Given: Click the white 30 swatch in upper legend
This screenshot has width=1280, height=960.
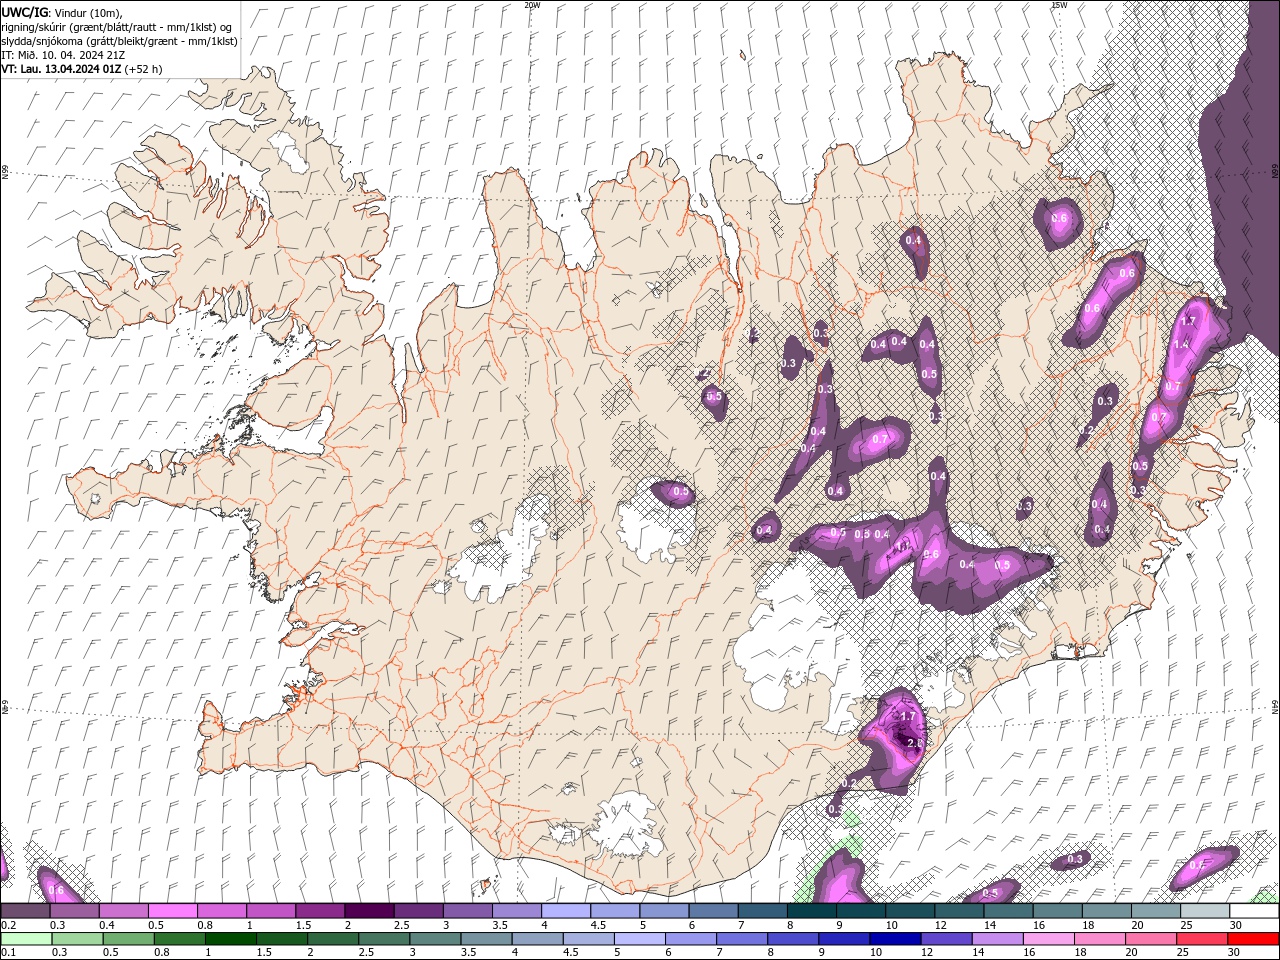Looking at the screenshot, I should [x=1254, y=911].
